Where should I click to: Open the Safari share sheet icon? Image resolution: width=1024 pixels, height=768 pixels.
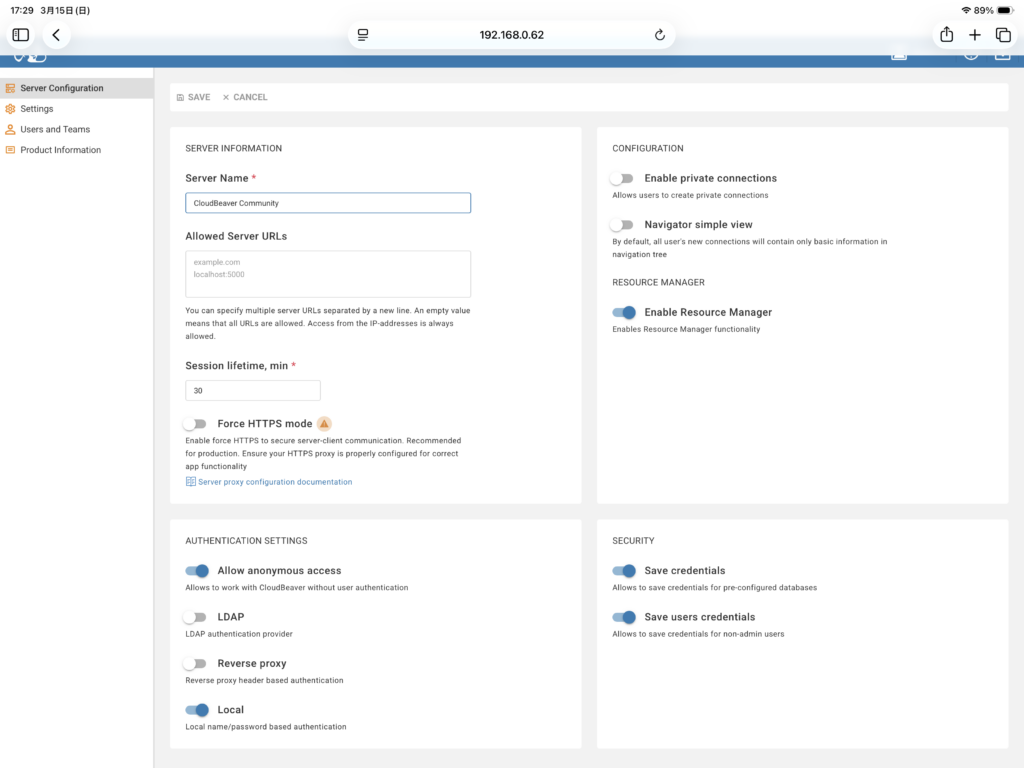click(x=946, y=35)
